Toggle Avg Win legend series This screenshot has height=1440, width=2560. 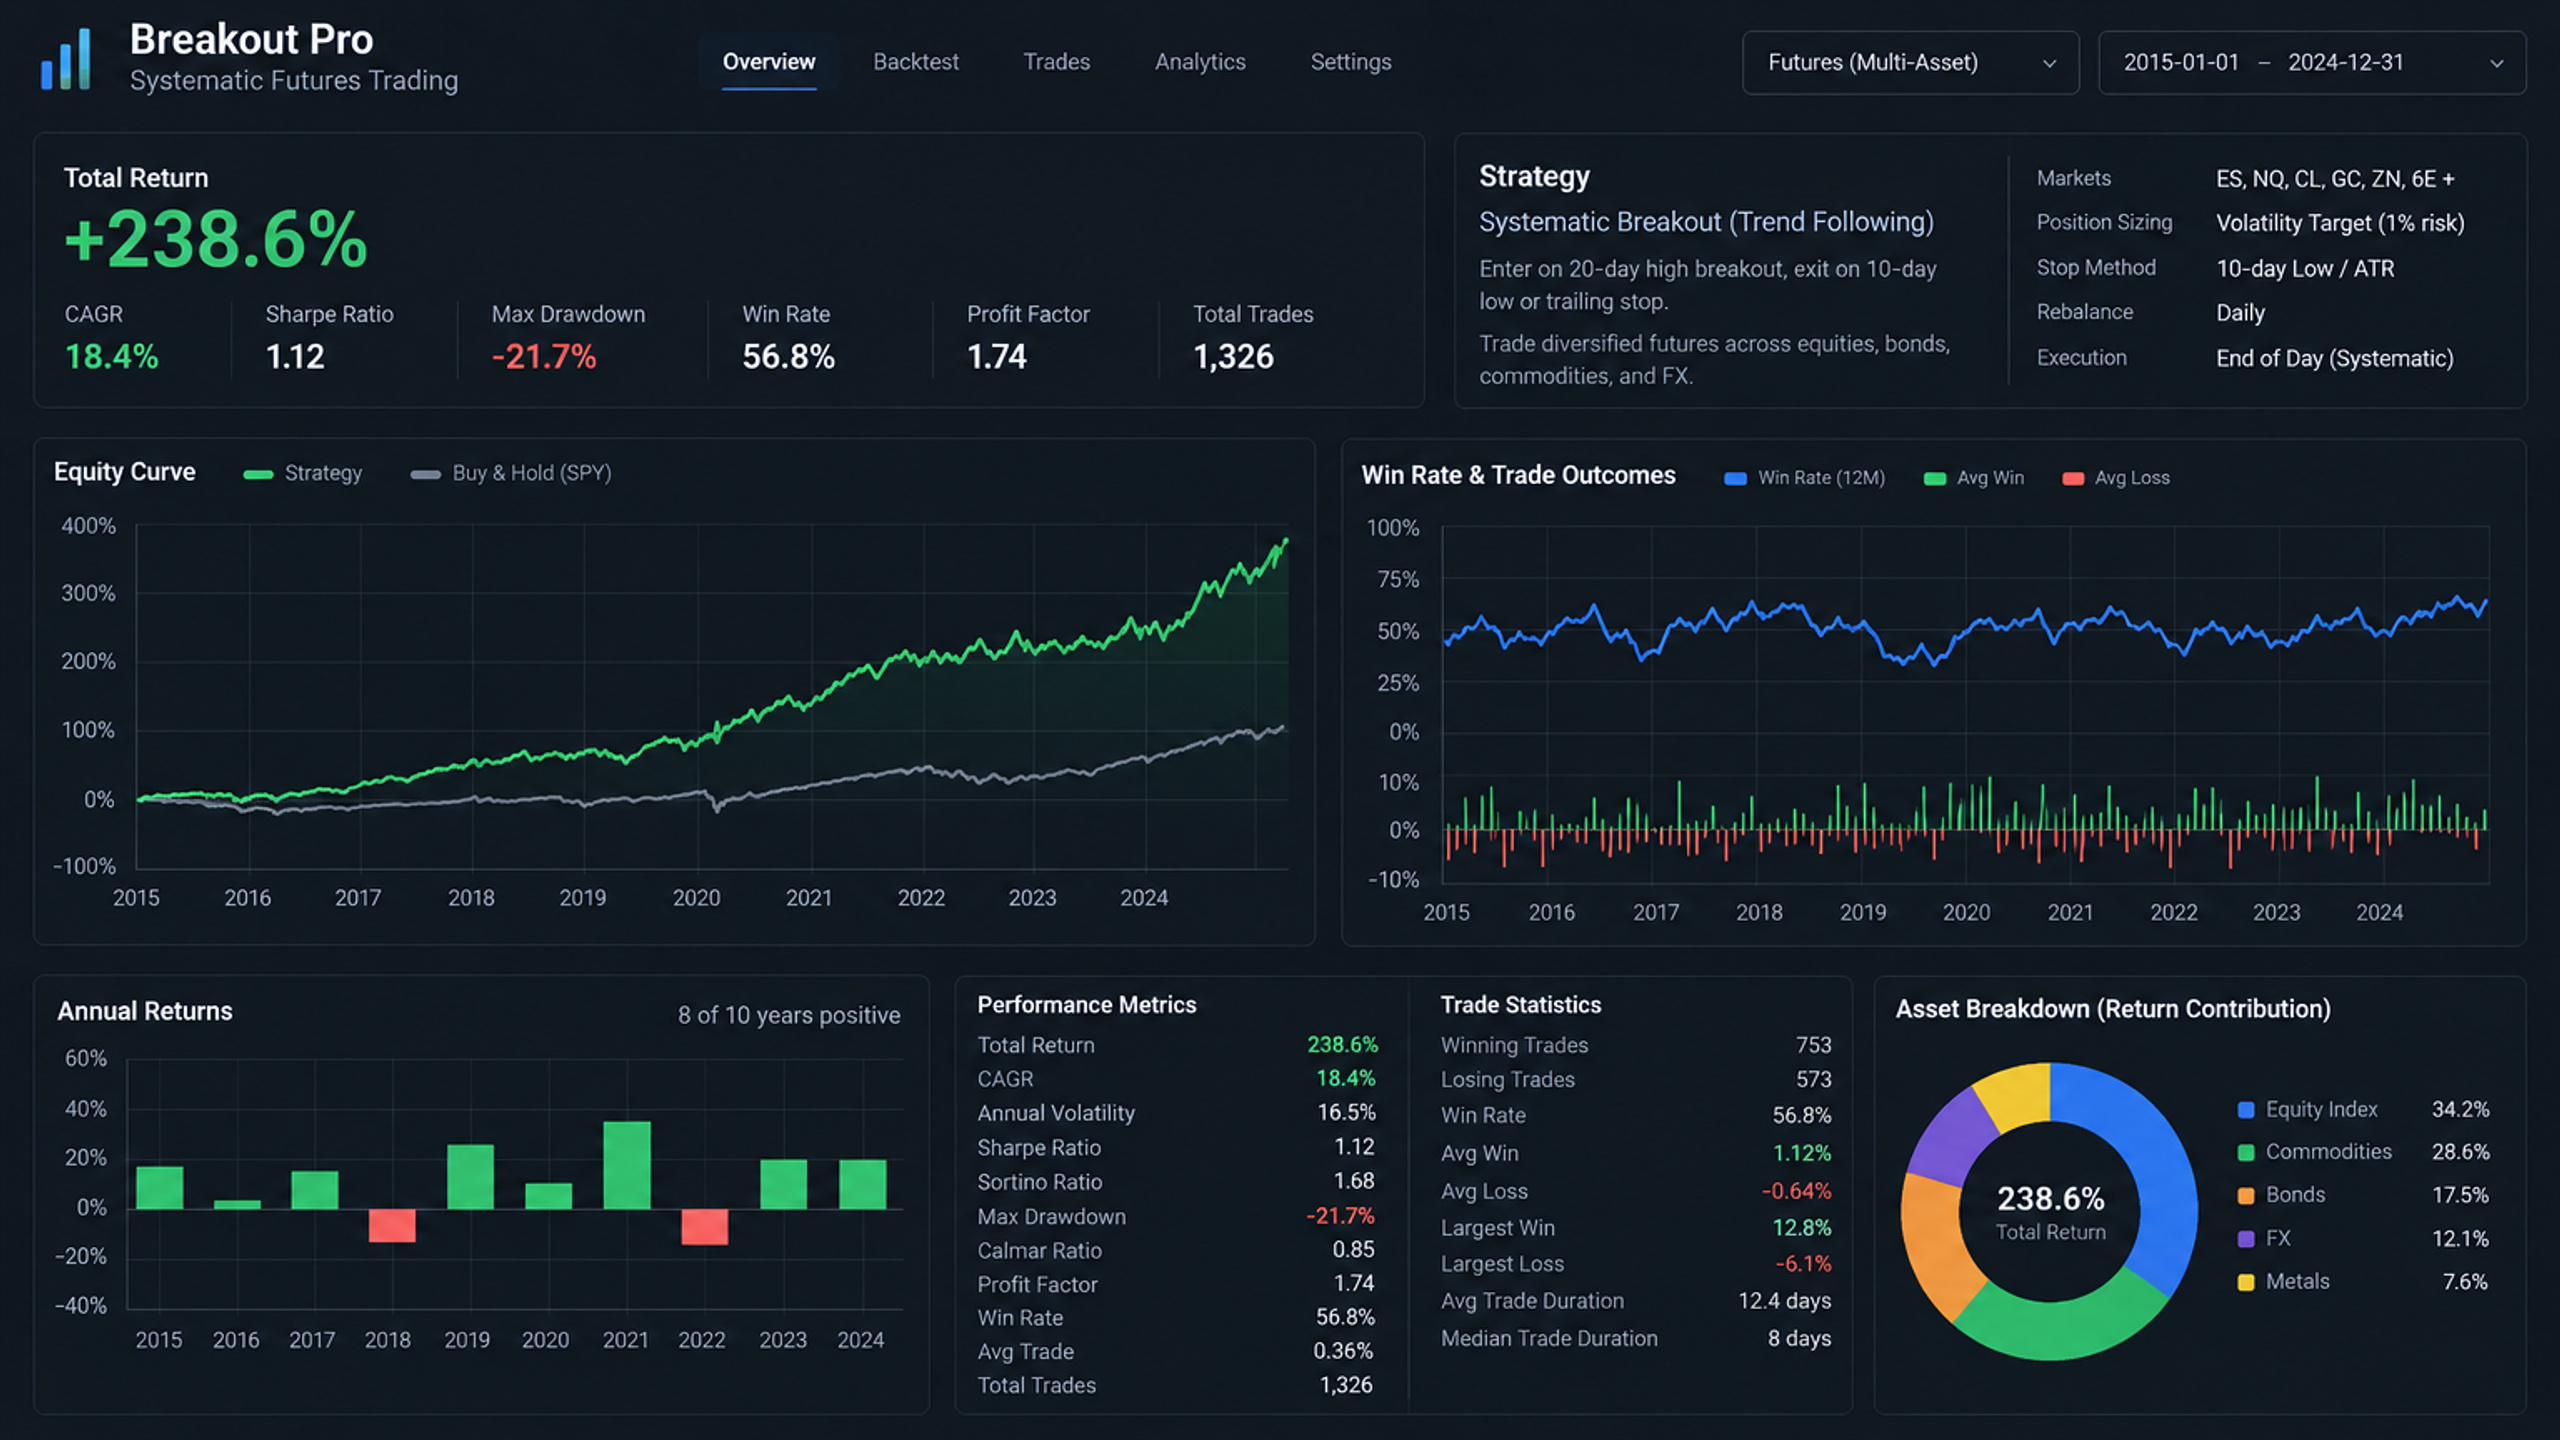(1974, 478)
